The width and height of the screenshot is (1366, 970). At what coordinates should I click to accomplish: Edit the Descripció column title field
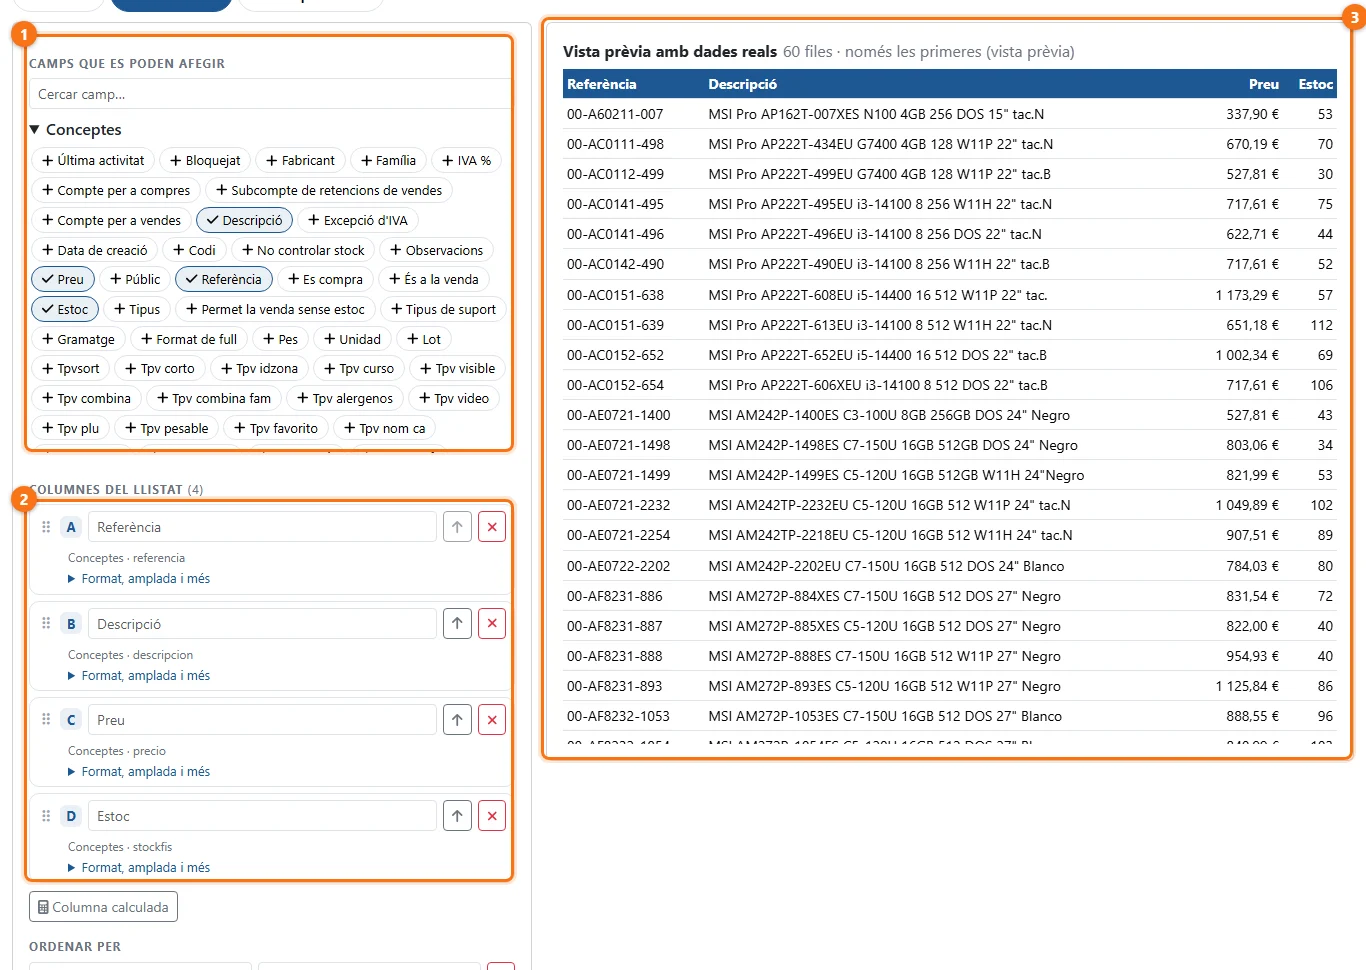point(262,624)
